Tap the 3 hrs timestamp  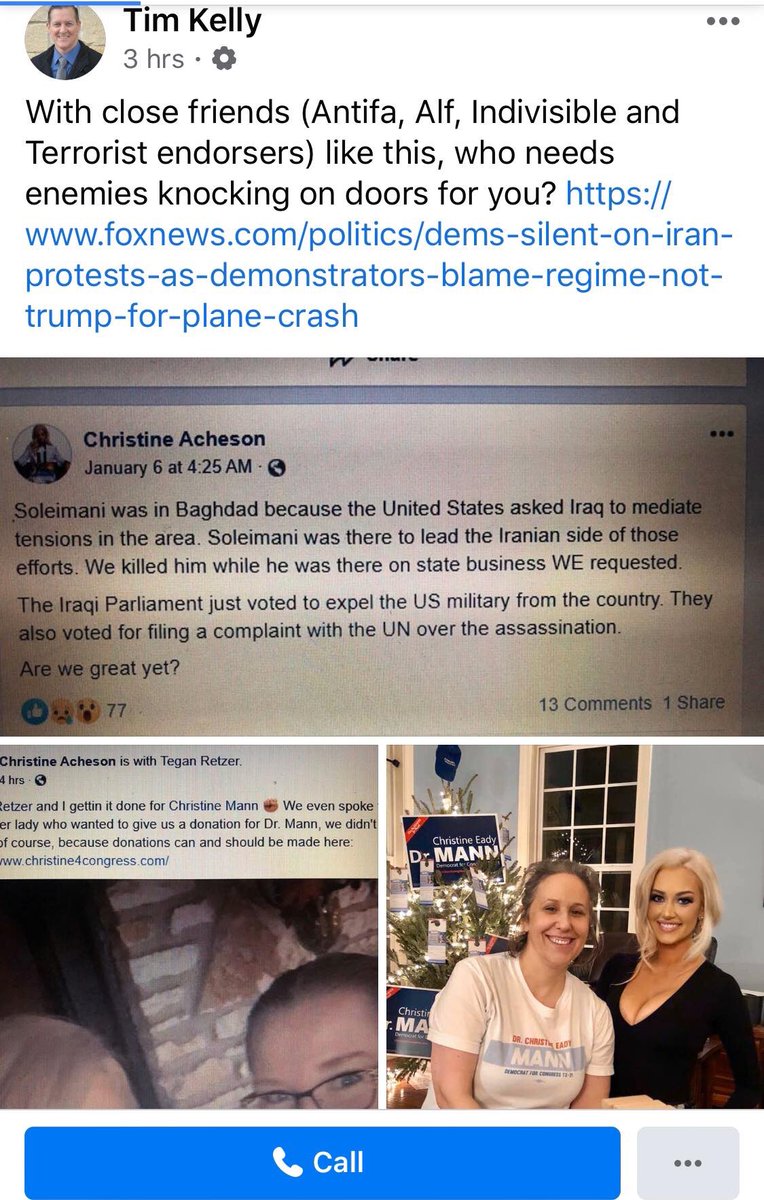pyautogui.click(x=154, y=59)
